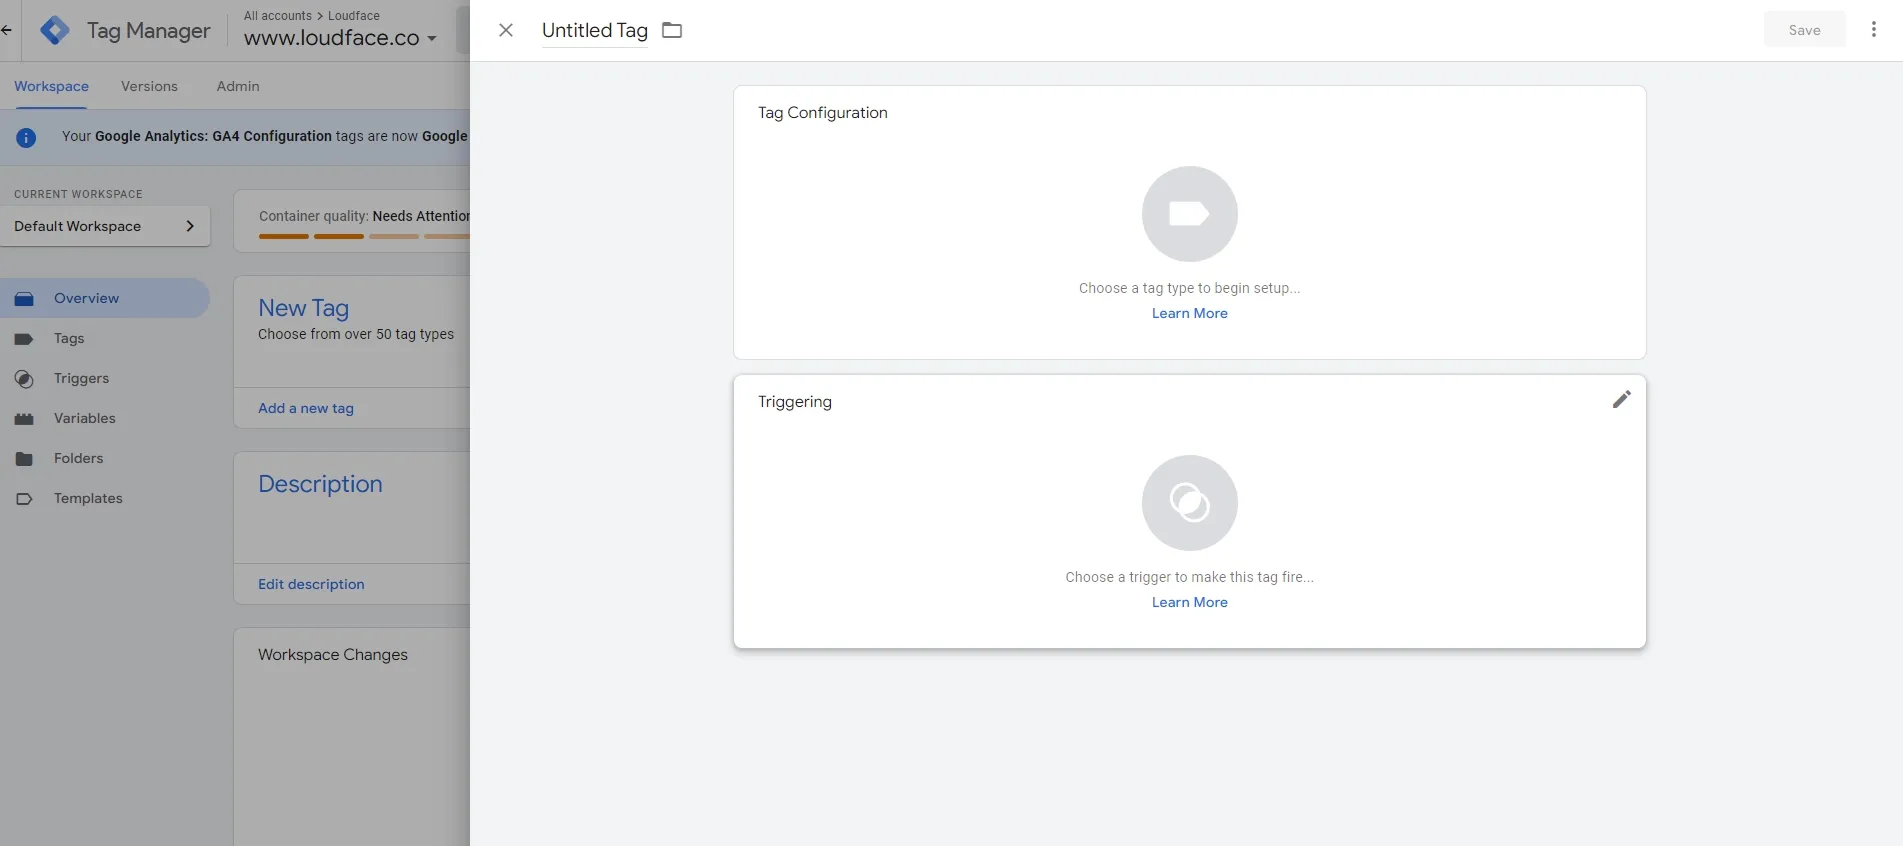Click All accounts breadcrumb link
Screen dimensions: 1903x846
point(278,16)
